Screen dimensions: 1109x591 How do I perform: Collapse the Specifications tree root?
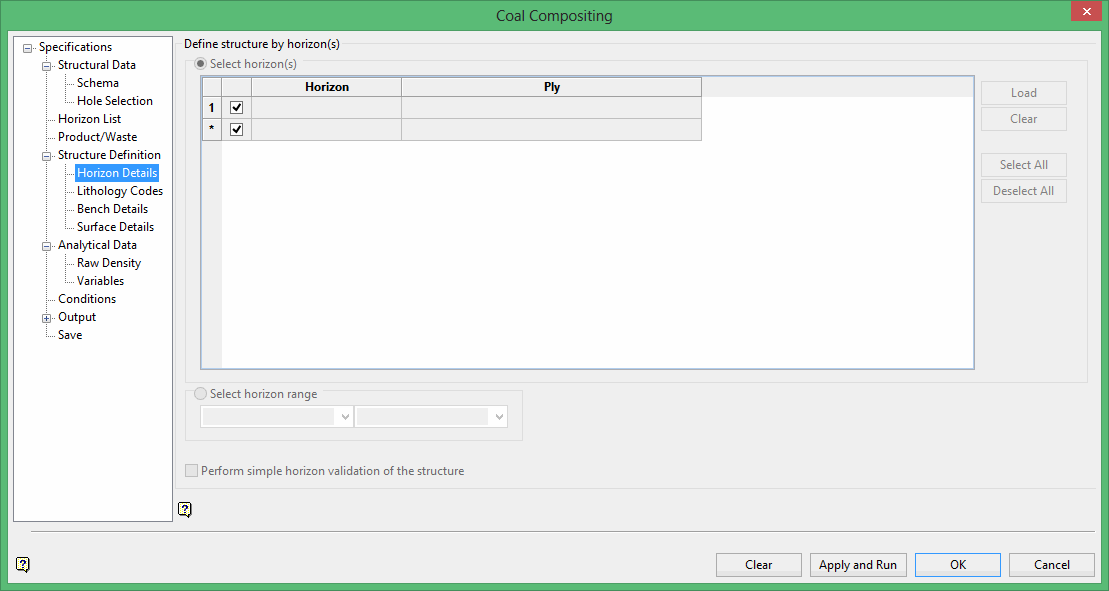28,48
